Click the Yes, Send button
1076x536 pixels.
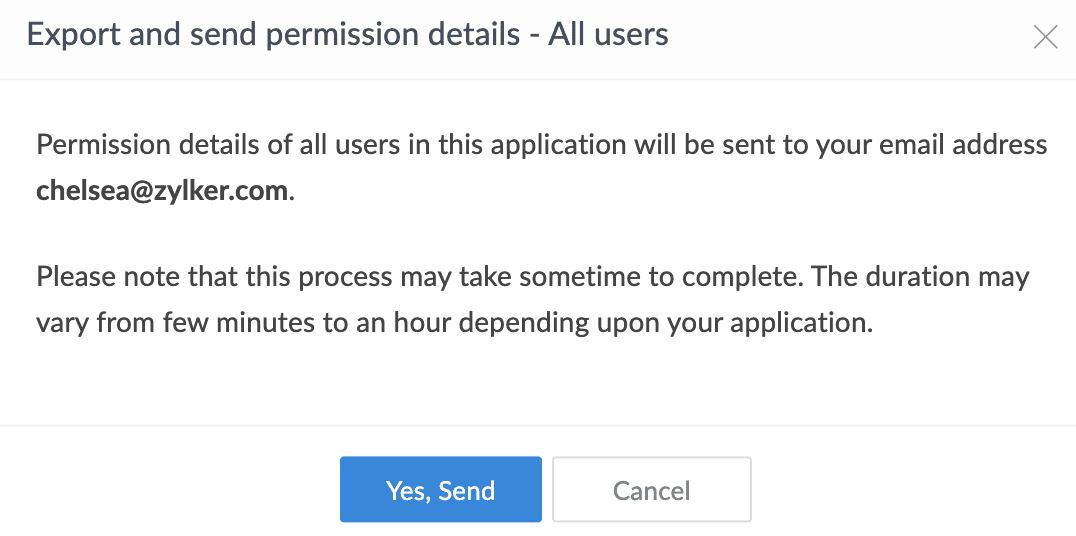point(440,490)
